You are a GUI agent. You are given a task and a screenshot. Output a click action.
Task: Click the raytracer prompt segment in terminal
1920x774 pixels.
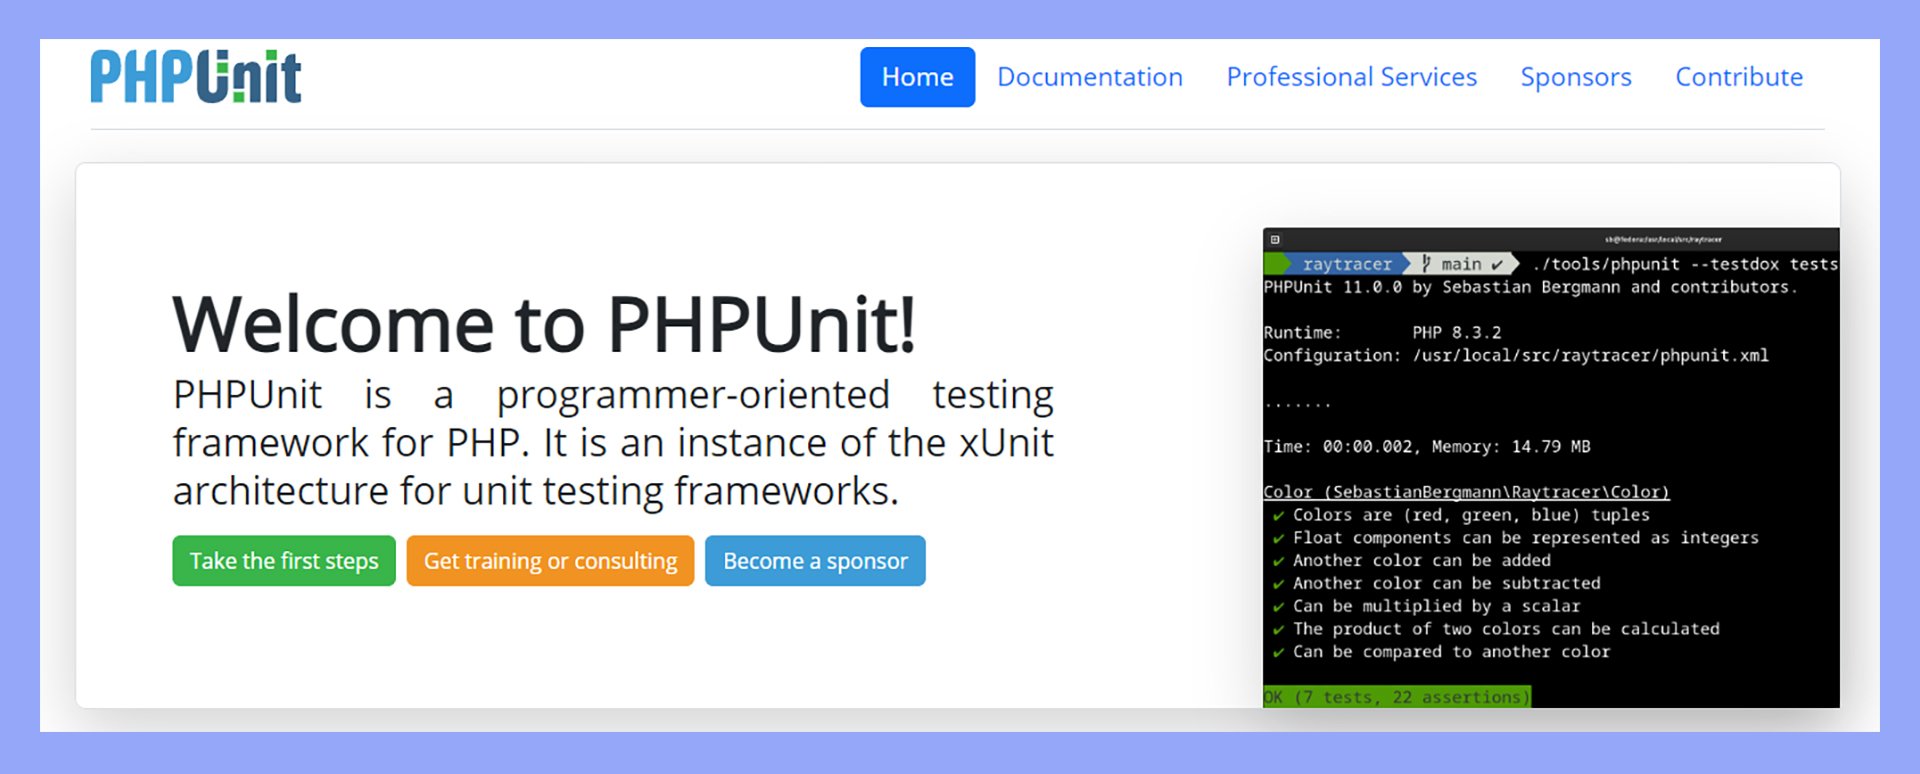(x=1346, y=264)
